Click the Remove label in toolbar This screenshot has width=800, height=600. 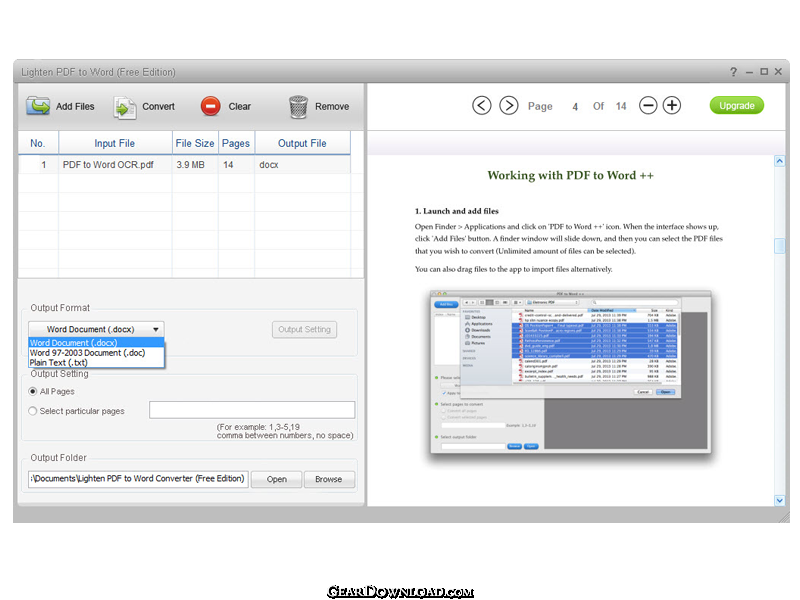click(x=332, y=107)
